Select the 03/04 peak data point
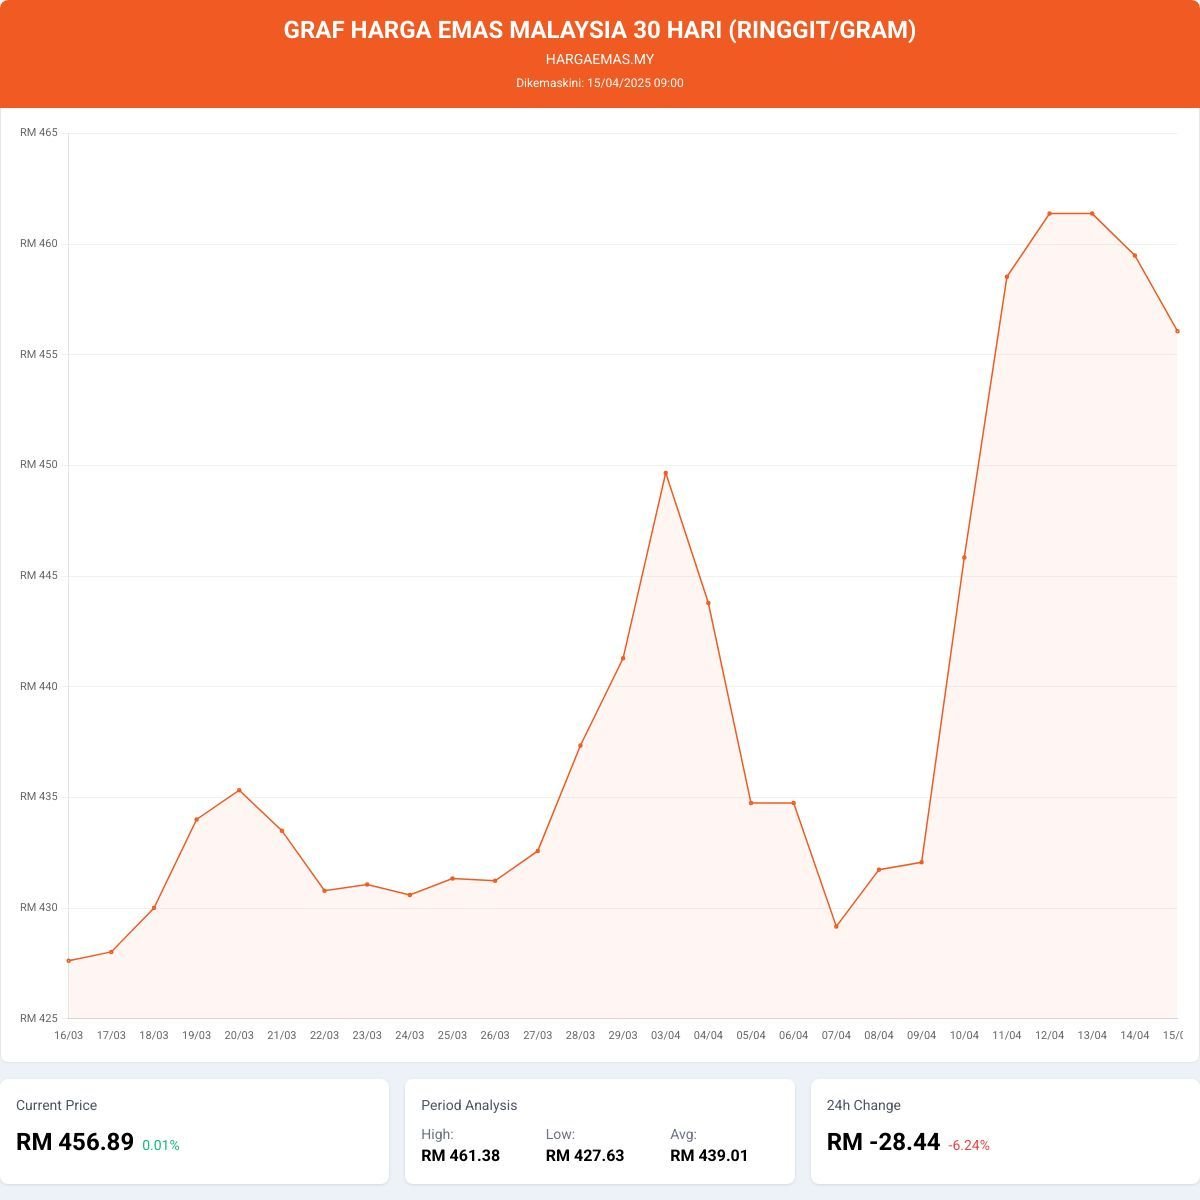The width and height of the screenshot is (1200, 1200). click(x=666, y=473)
